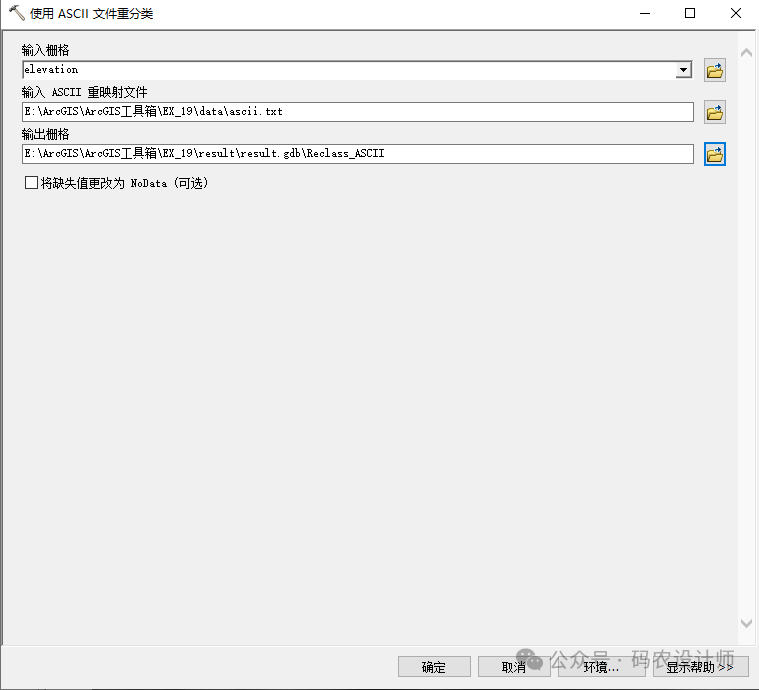Minimize the reclassify dialog window
759x690 pixels.
(x=643, y=14)
